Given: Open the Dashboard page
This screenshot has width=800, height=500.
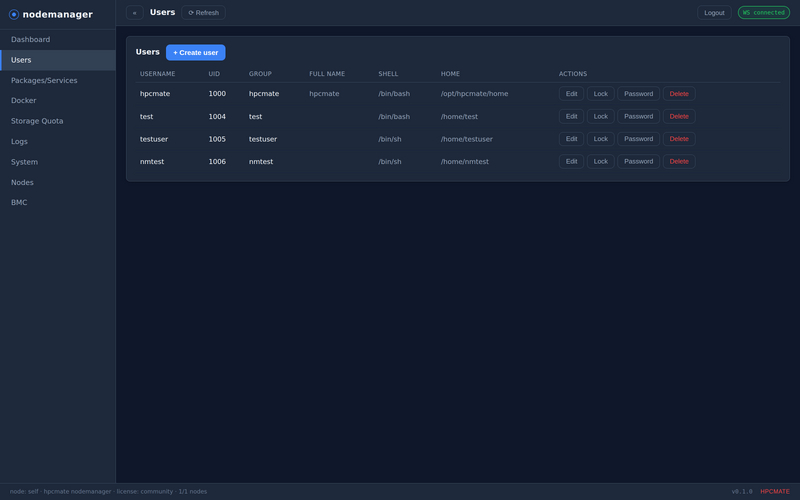Looking at the screenshot, I should (58, 39).
